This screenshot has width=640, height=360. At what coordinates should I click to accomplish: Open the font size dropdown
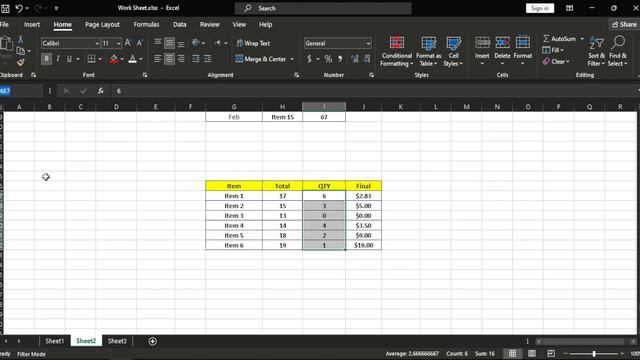tap(118, 43)
